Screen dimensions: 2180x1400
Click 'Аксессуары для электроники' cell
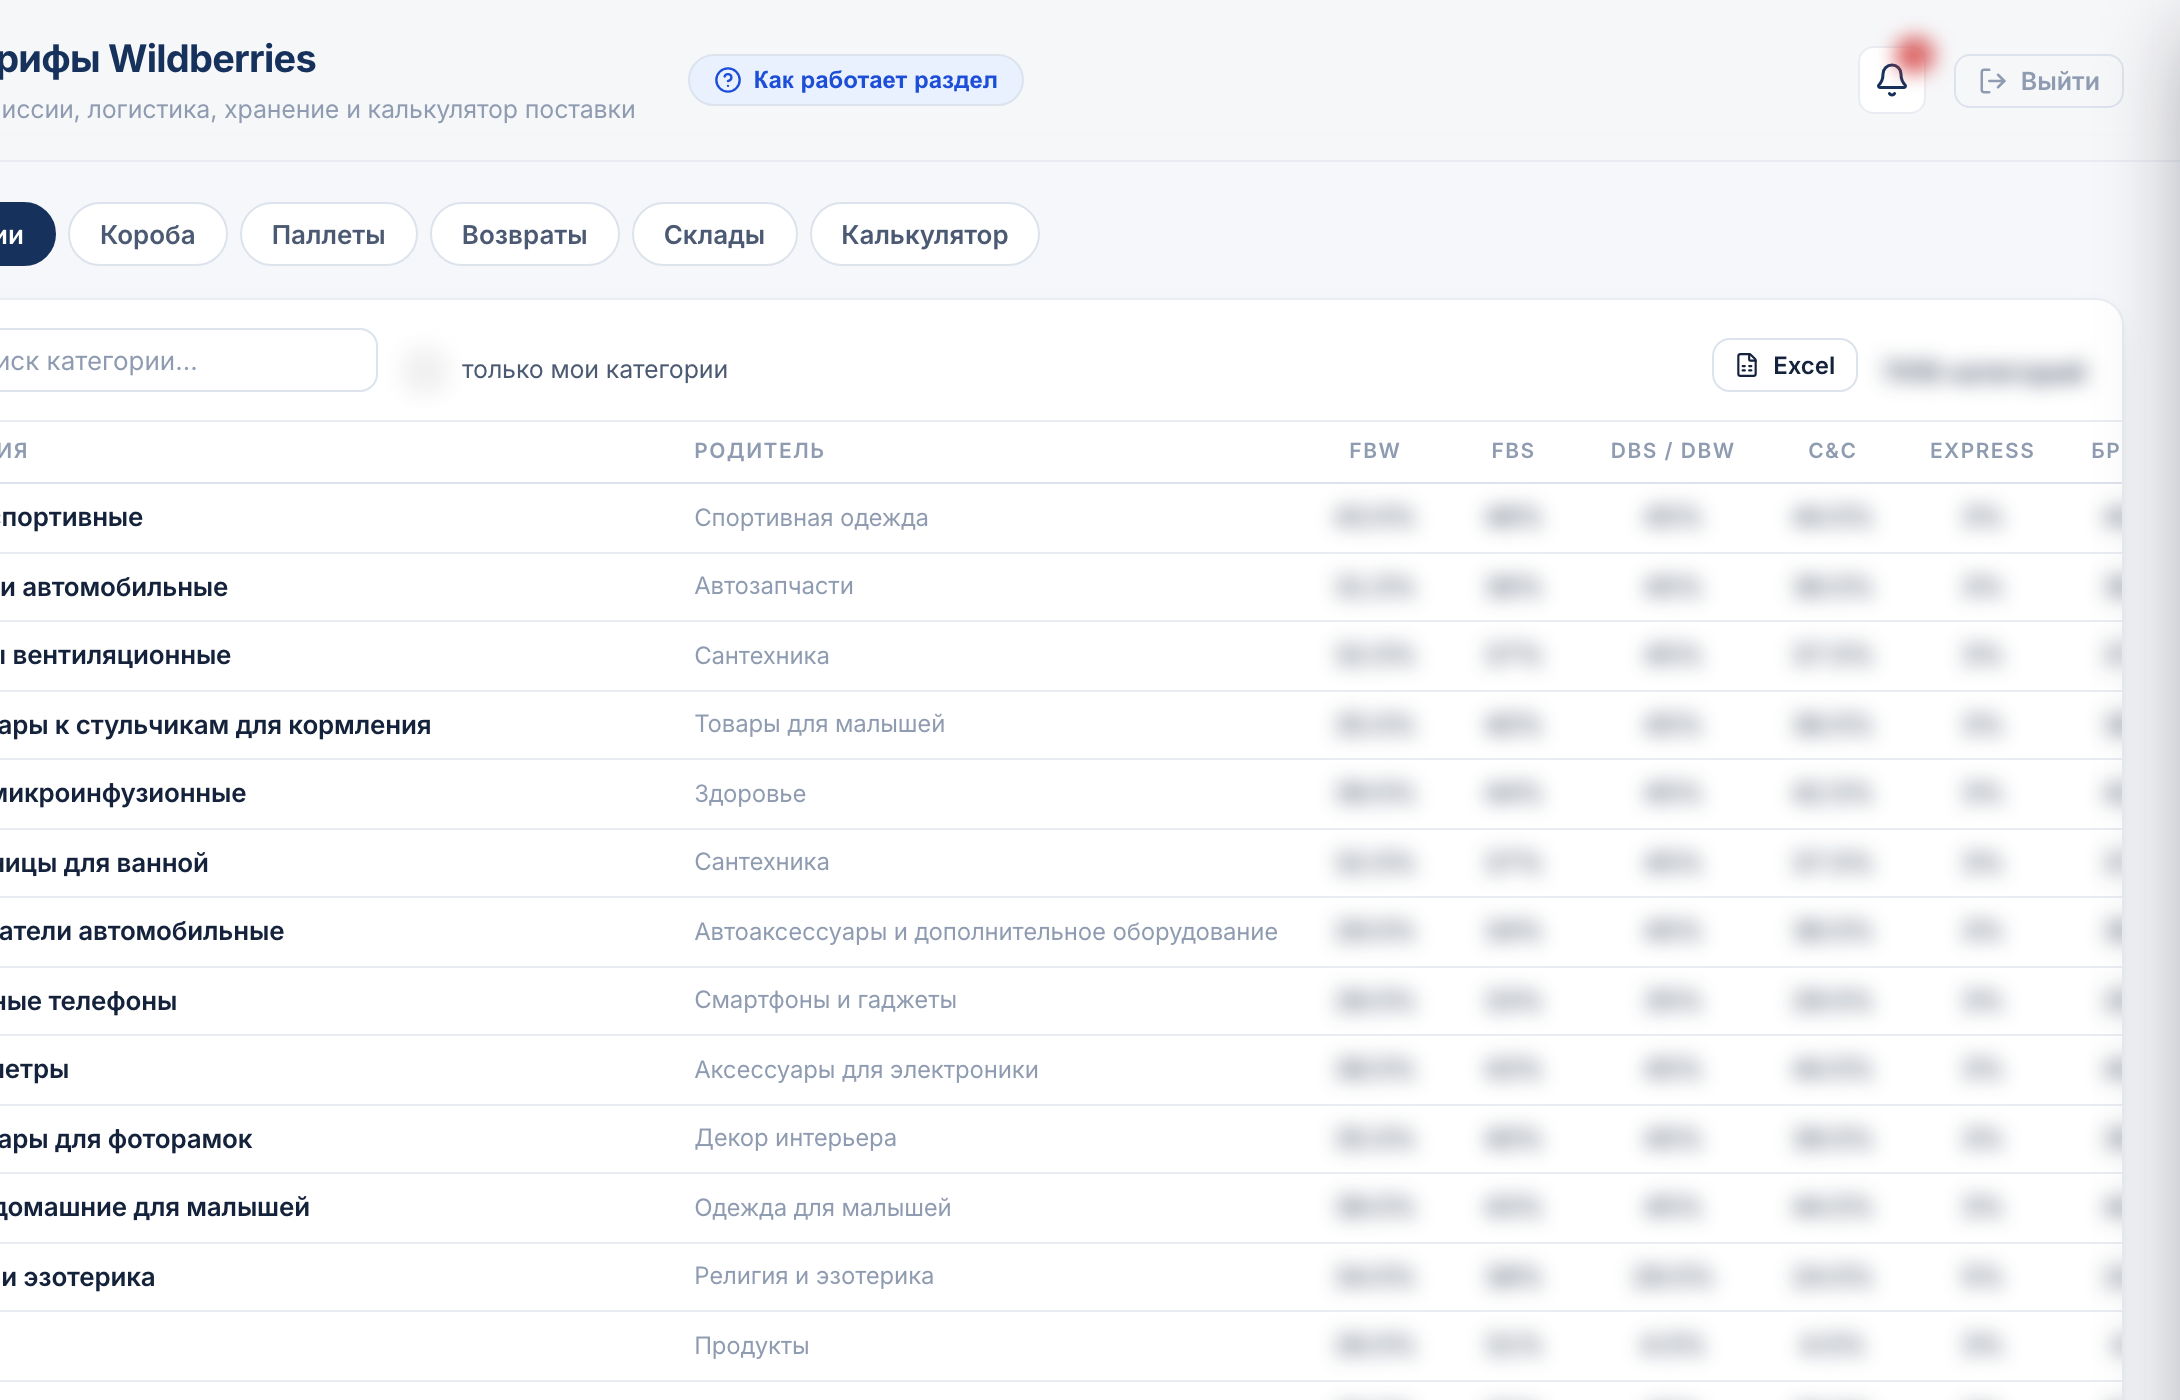click(866, 1070)
